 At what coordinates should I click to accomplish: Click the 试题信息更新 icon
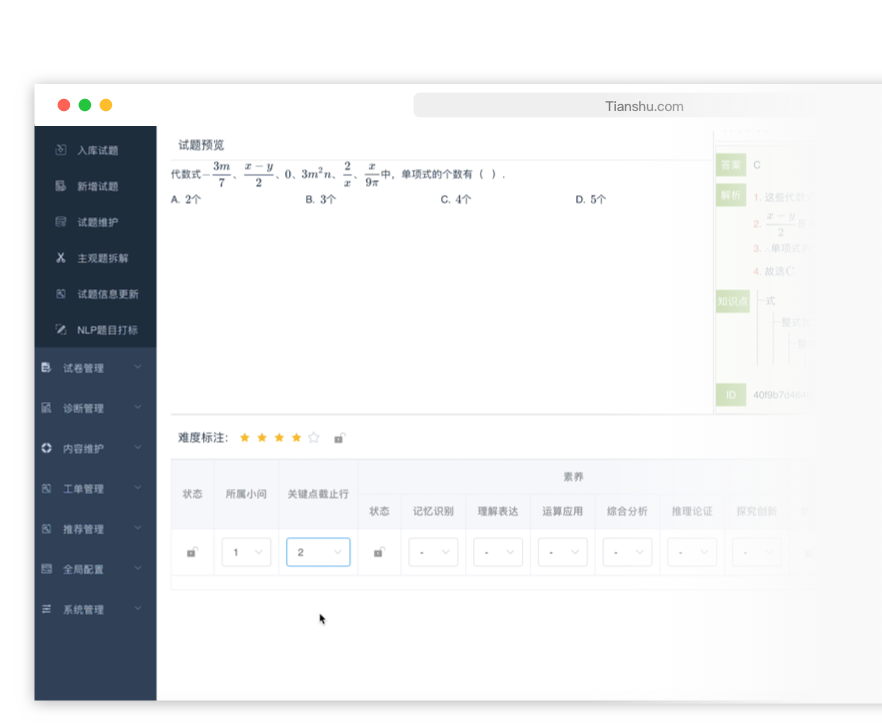click(x=61, y=294)
